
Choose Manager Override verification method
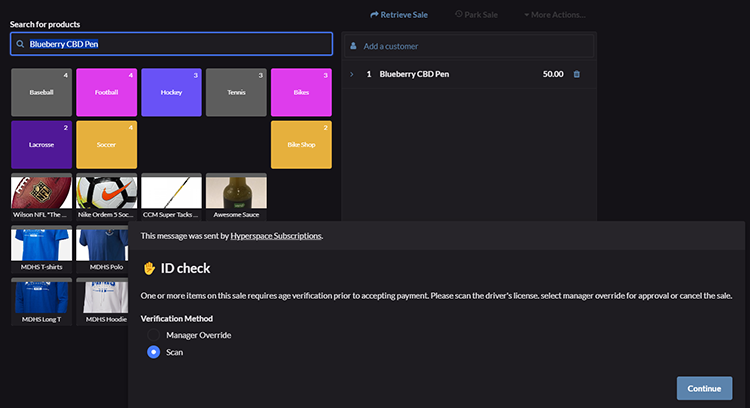coord(154,335)
